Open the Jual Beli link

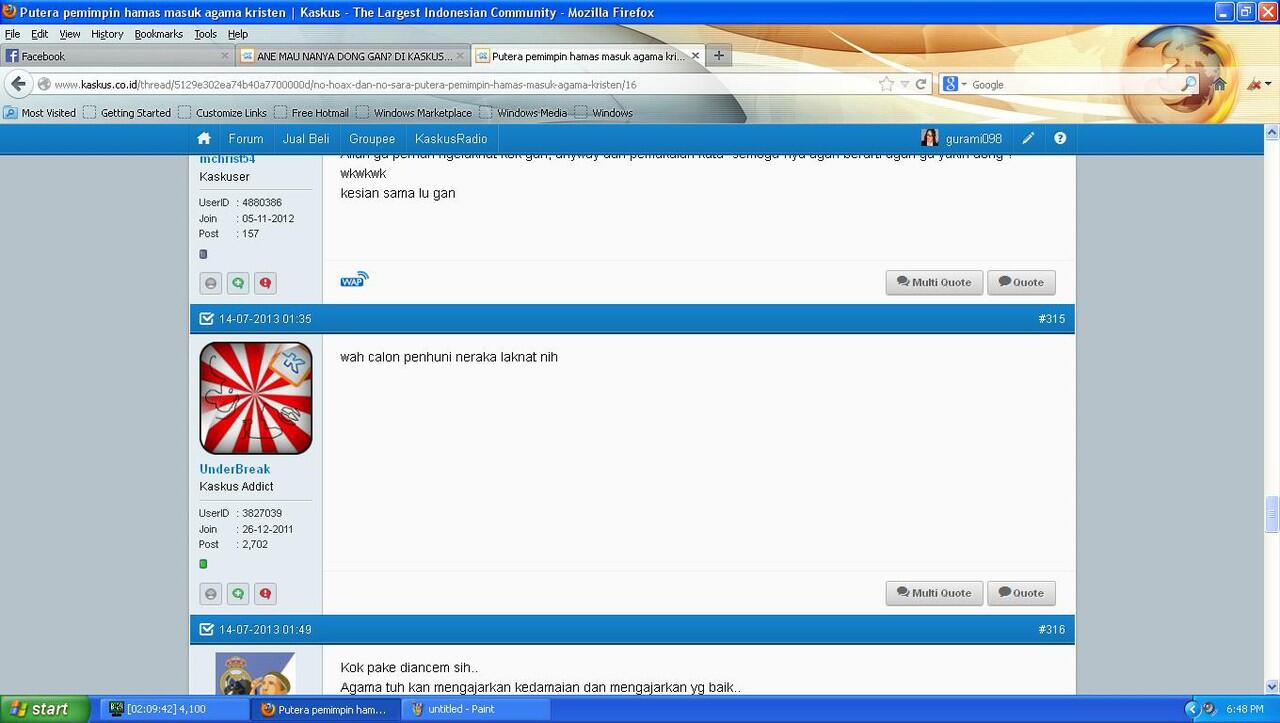pos(306,139)
